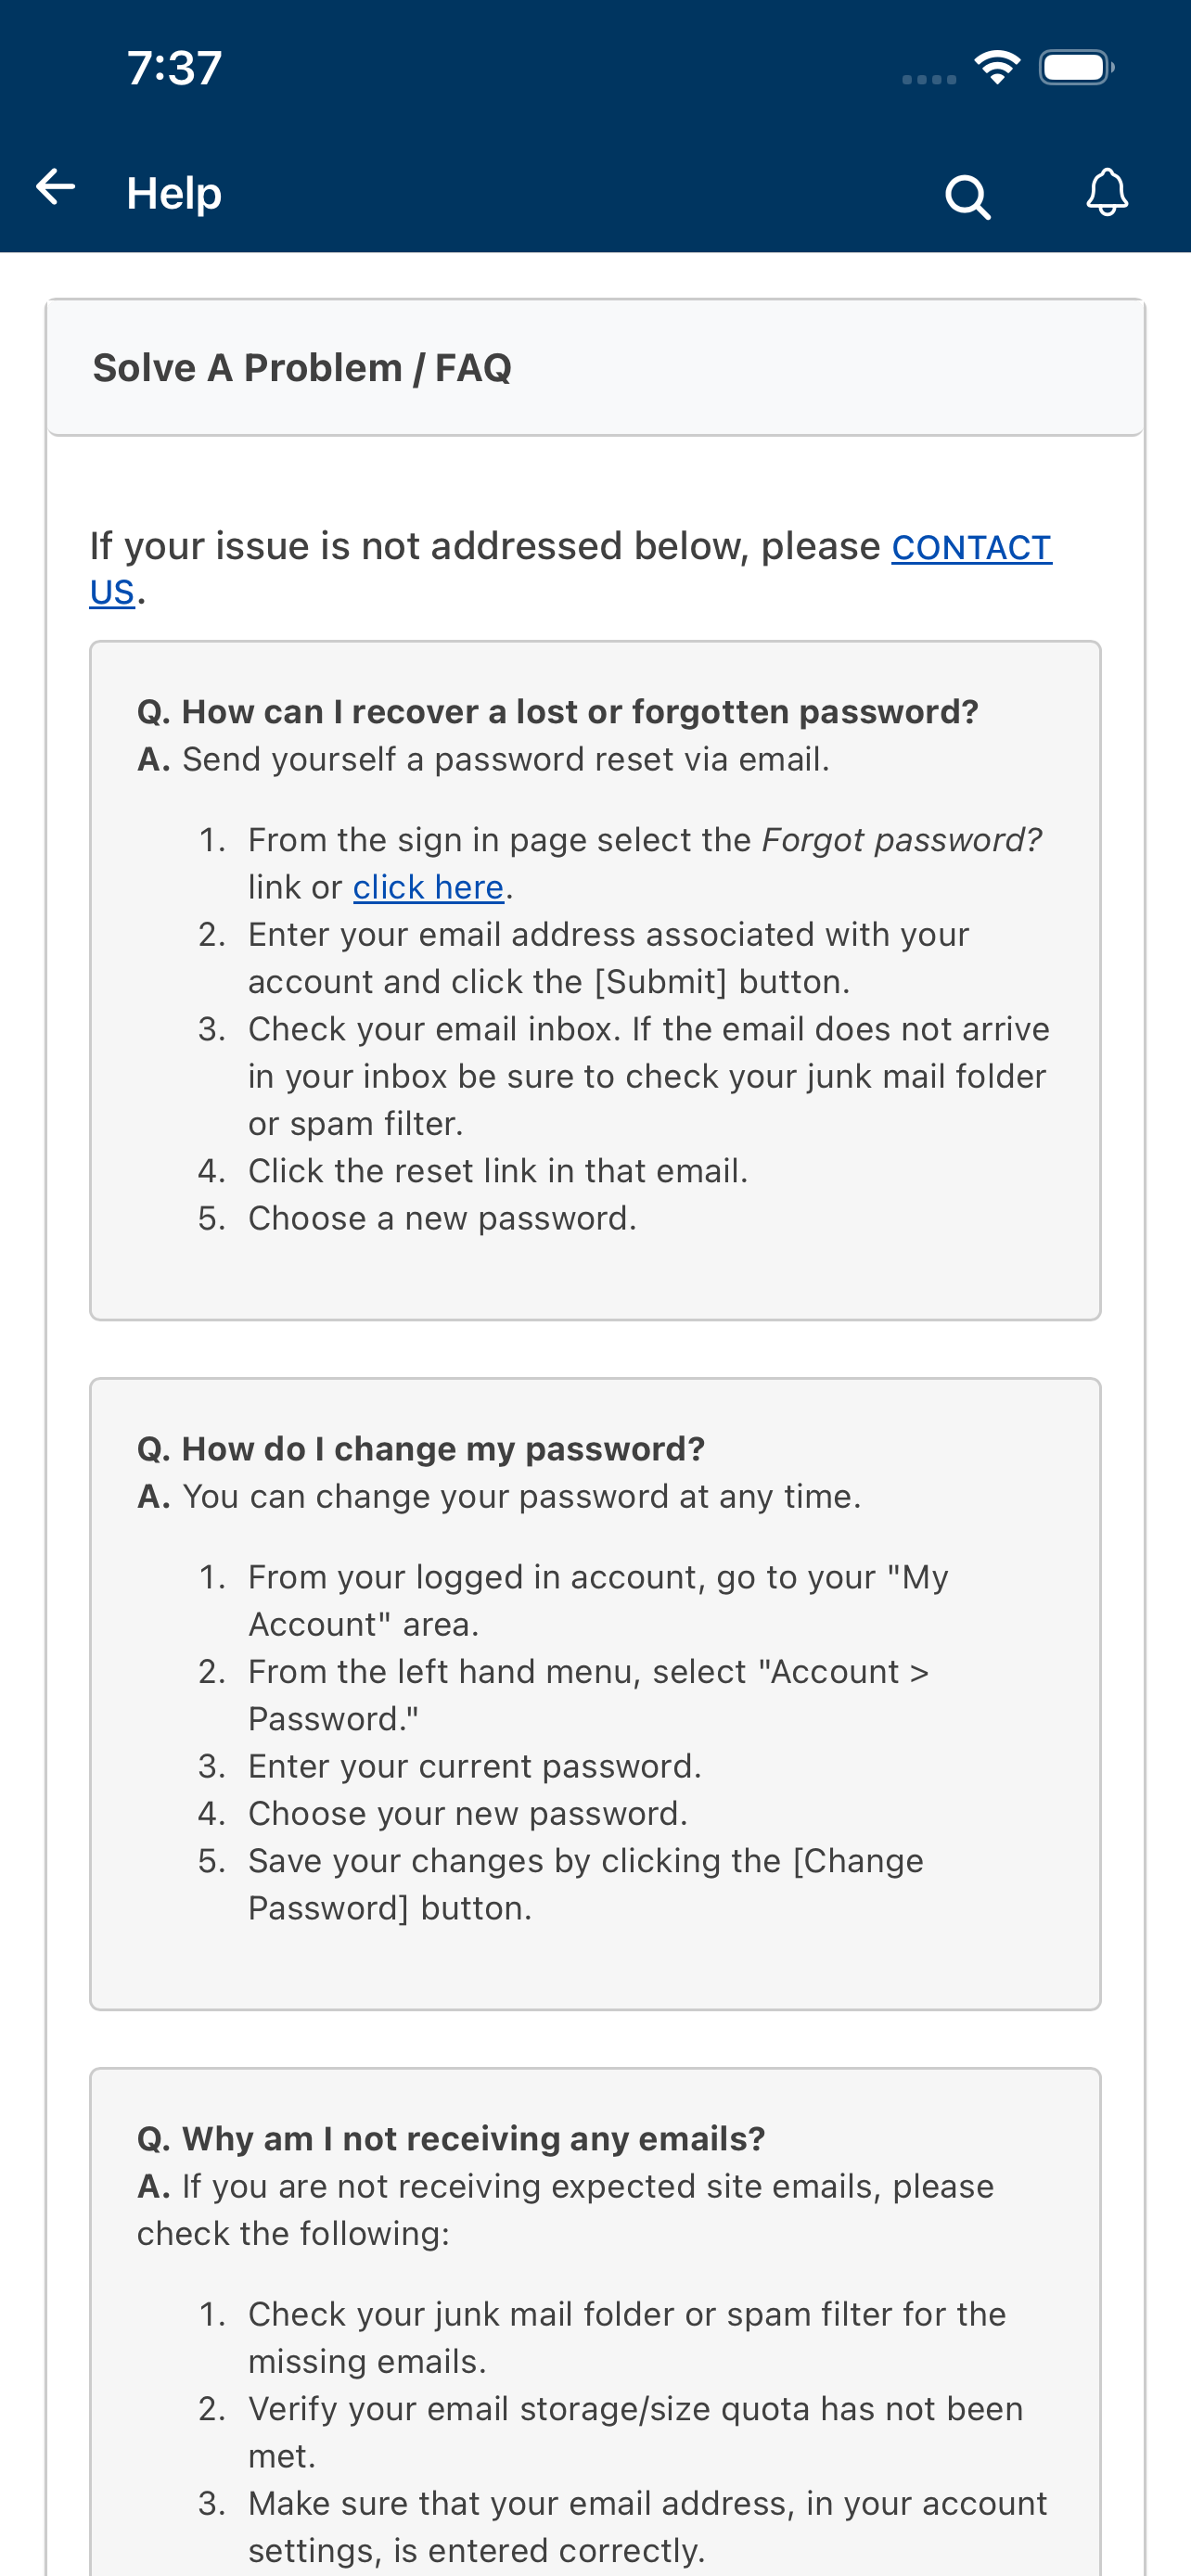This screenshot has width=1191, height=2576.
Task: Open the CONTACT US link
Action: click(x=570, y=569)
